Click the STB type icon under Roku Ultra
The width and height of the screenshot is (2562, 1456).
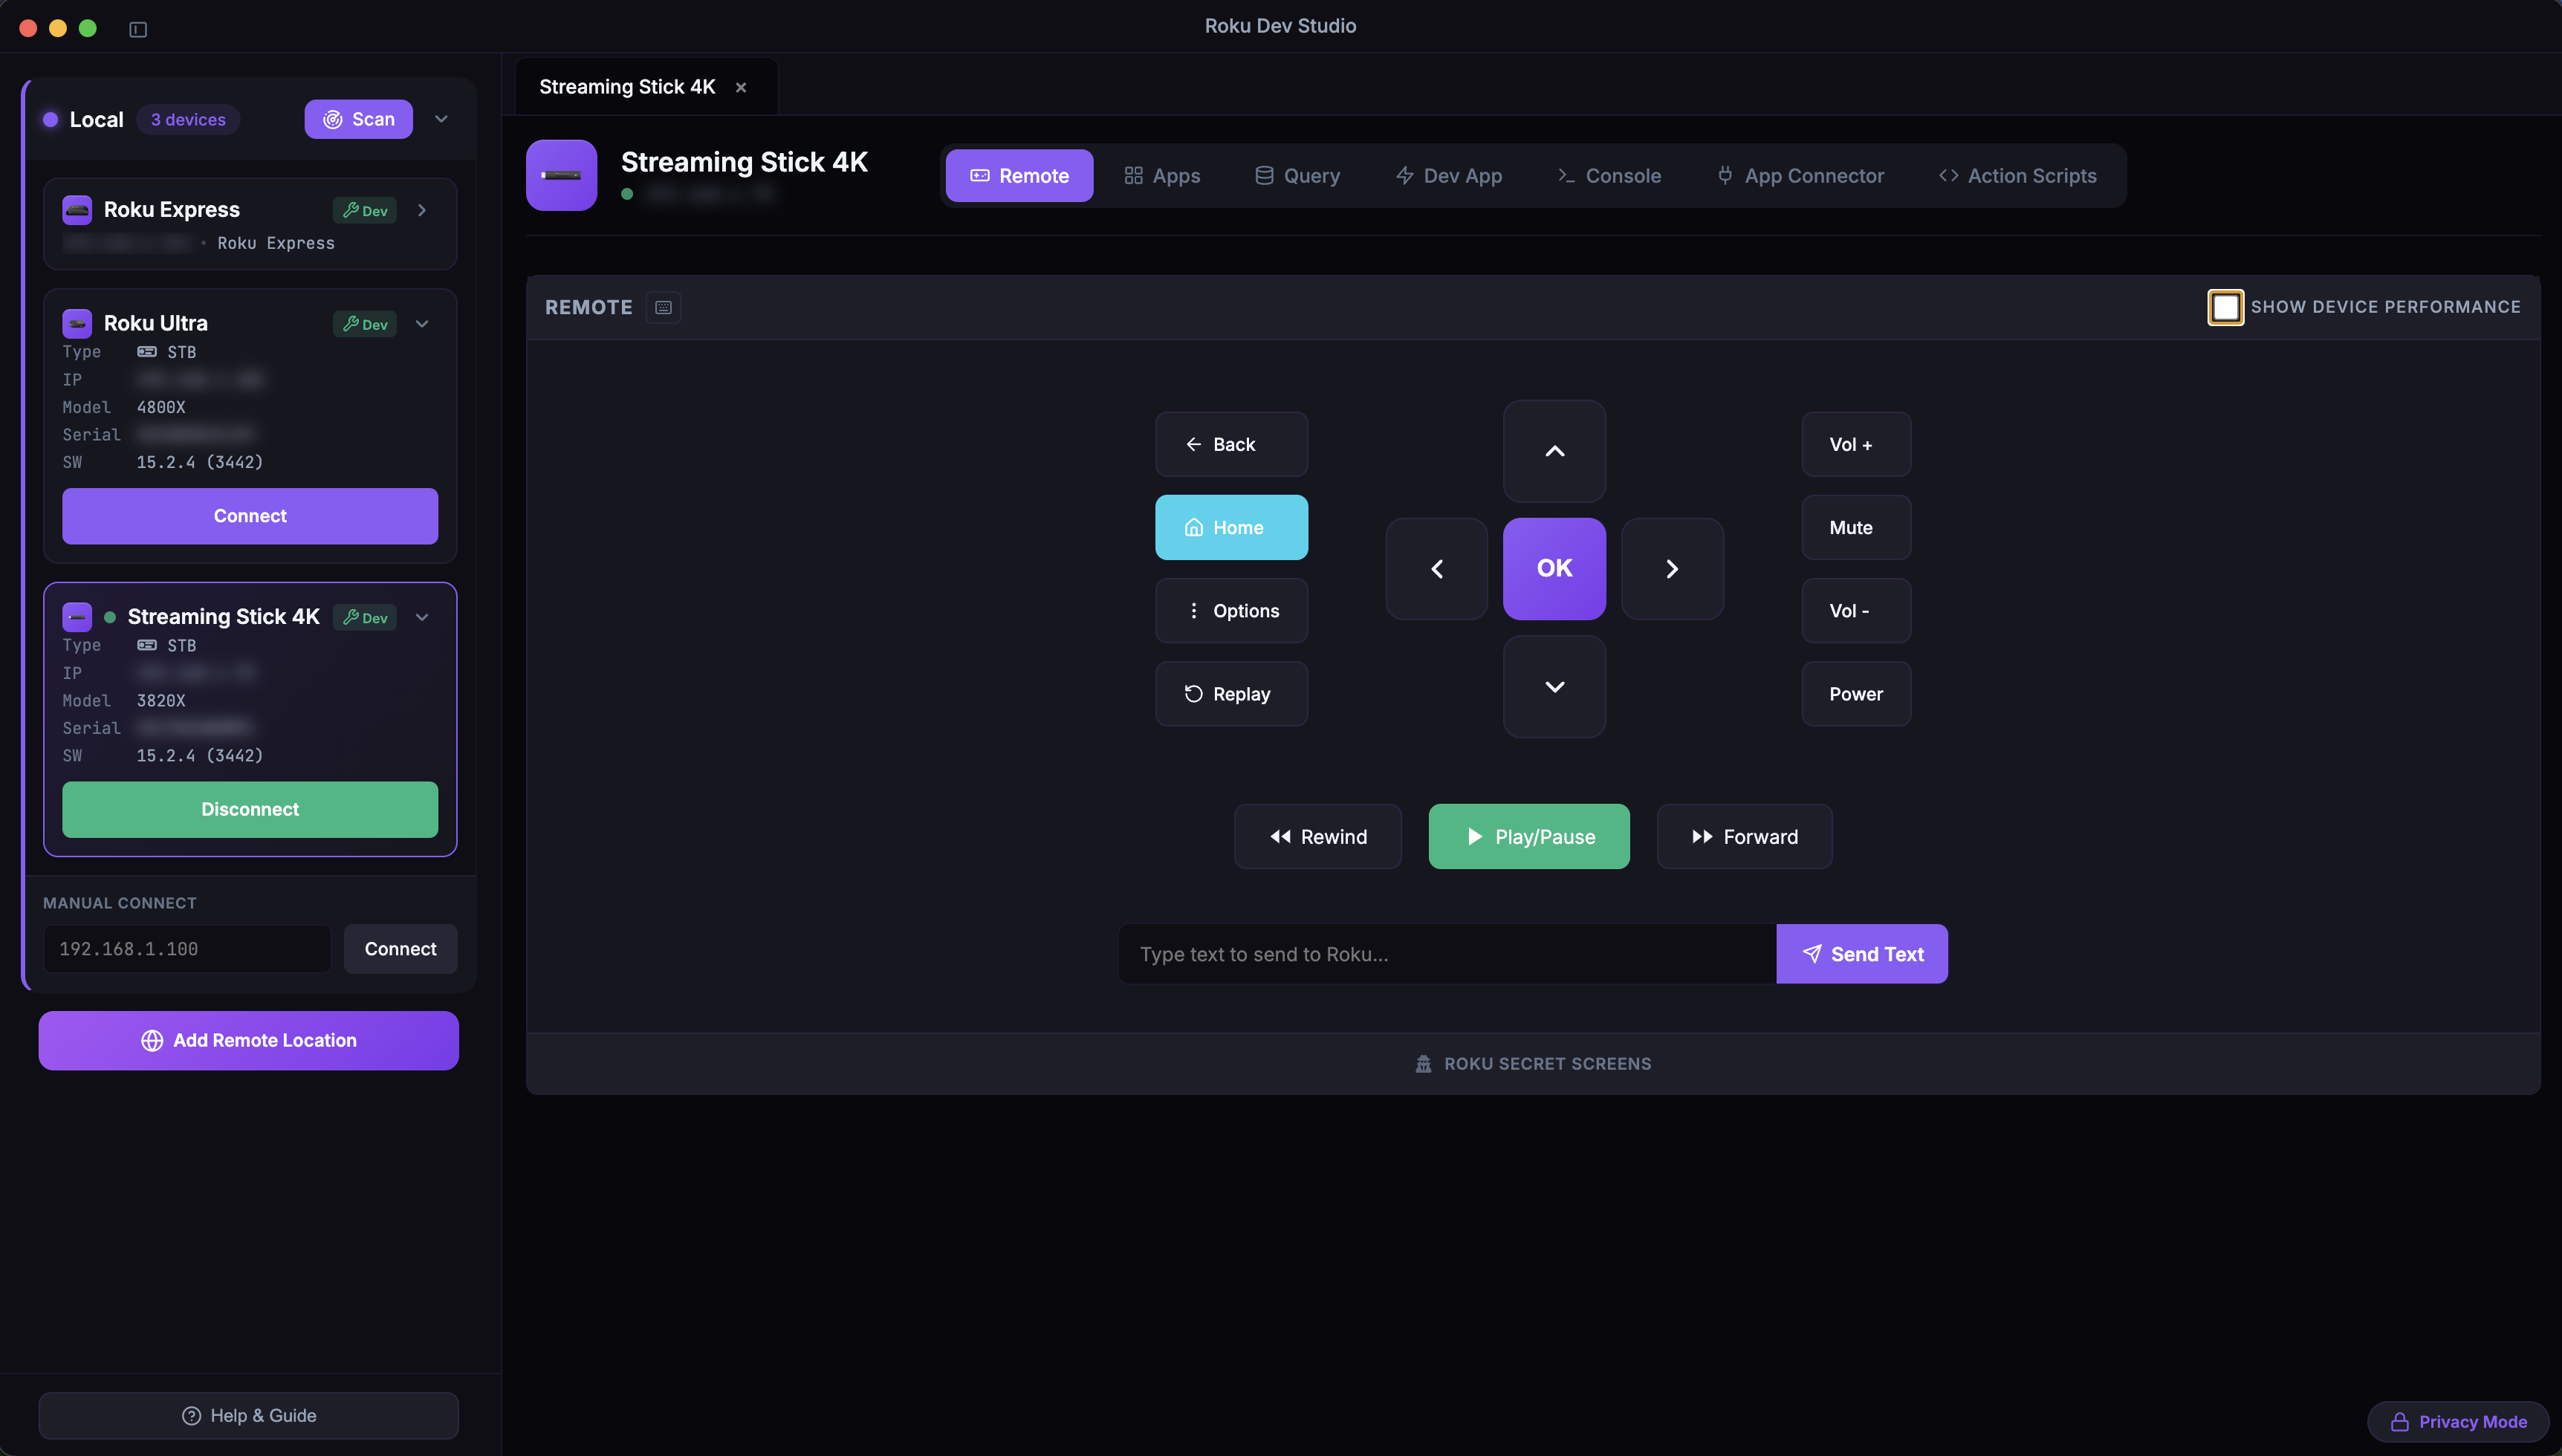[x=147, y=352]
